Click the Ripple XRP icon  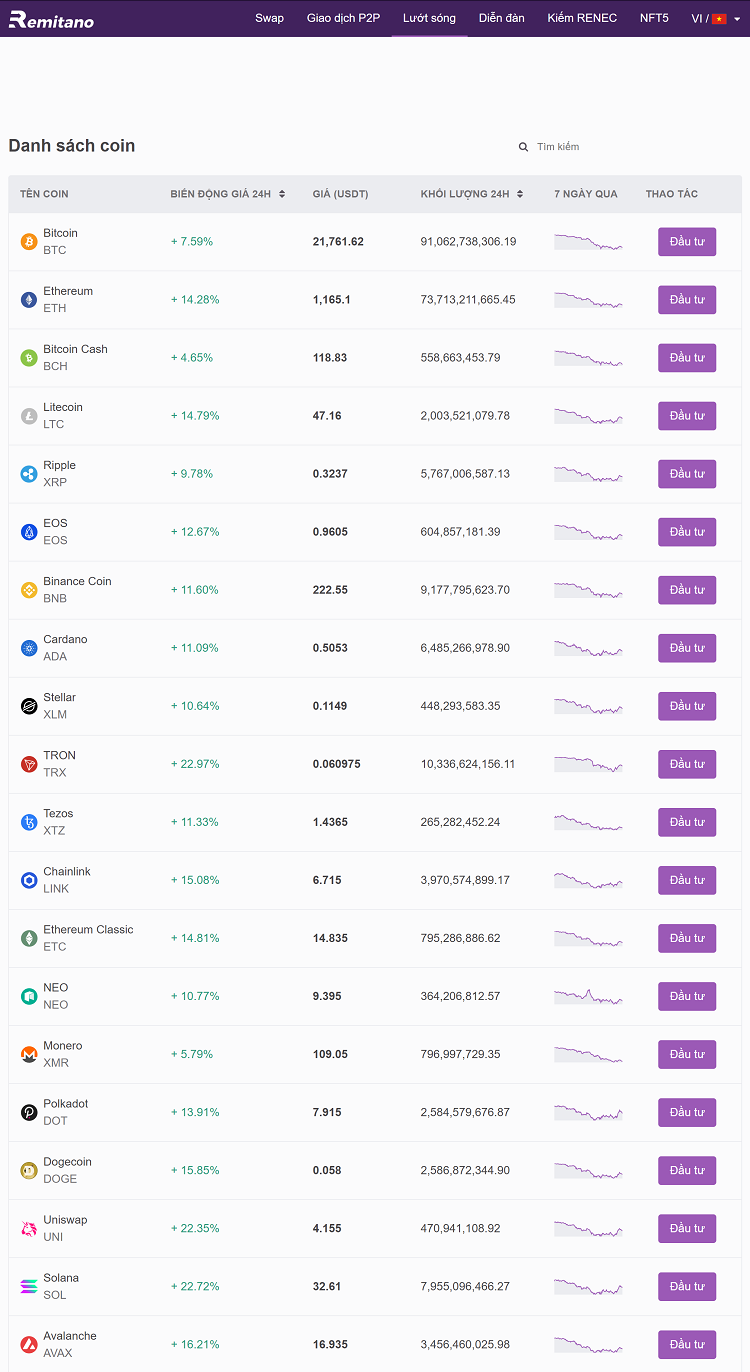(29, 474)
